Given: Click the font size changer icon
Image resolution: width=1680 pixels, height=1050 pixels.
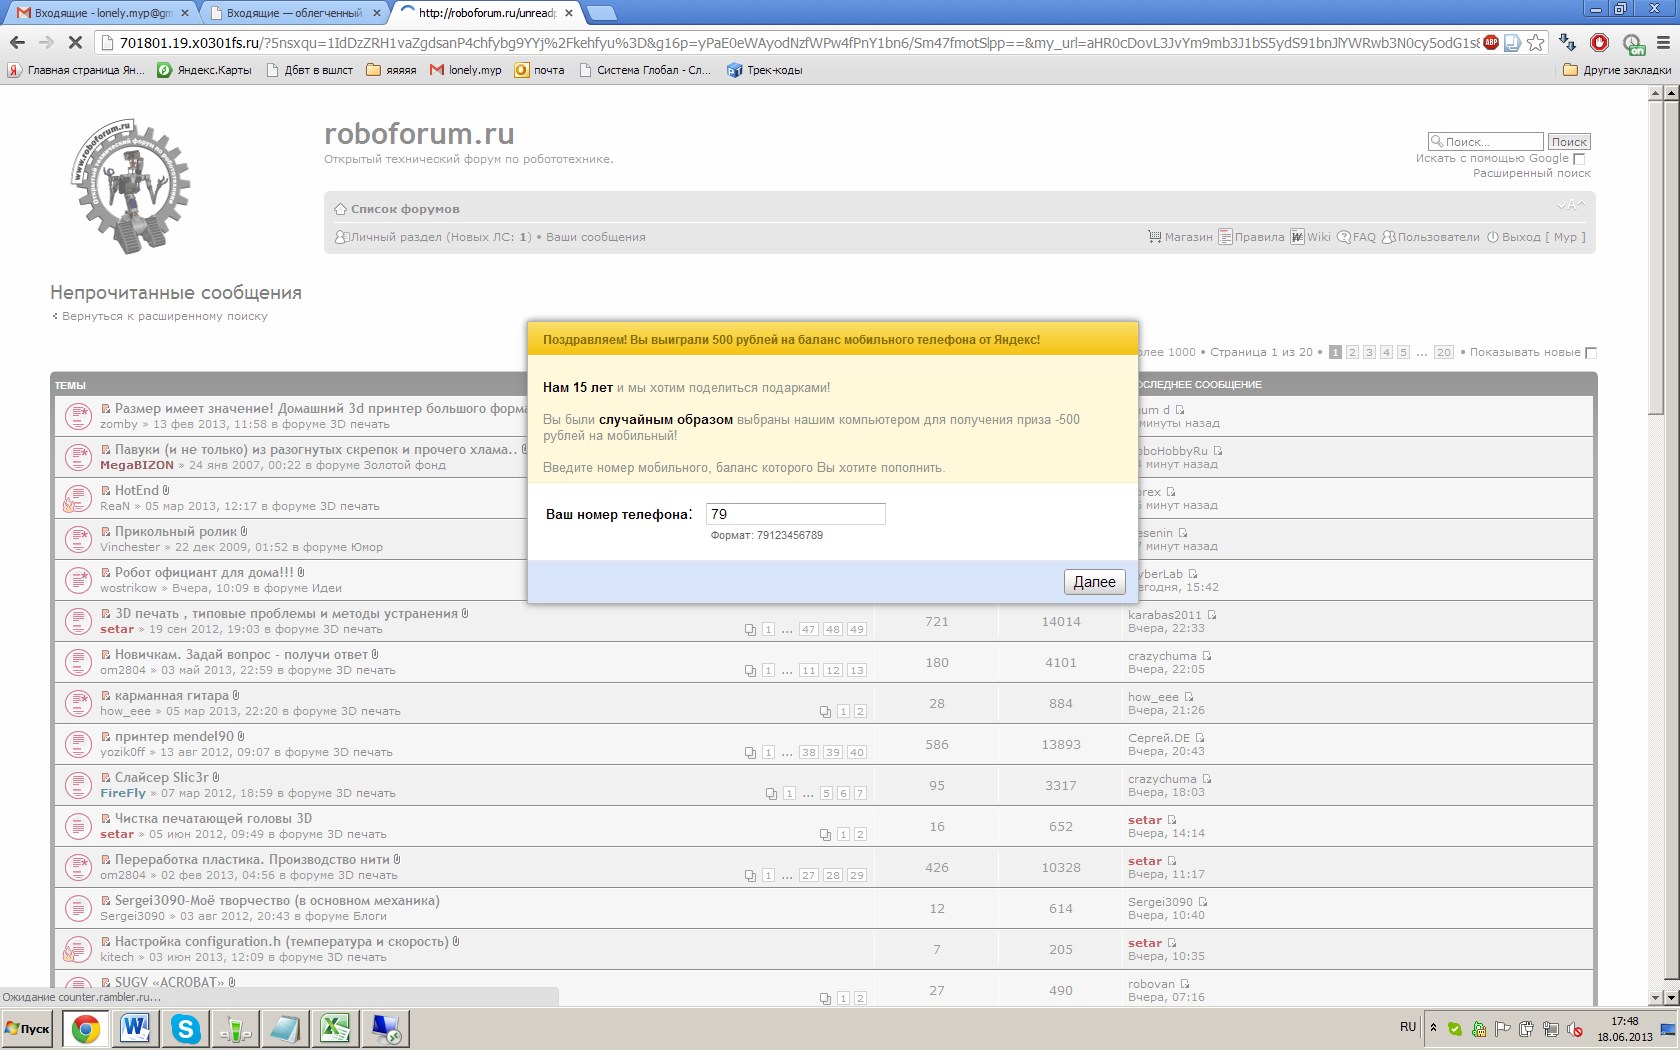Looking at the screenshot, I should [x=1570, y=205].
